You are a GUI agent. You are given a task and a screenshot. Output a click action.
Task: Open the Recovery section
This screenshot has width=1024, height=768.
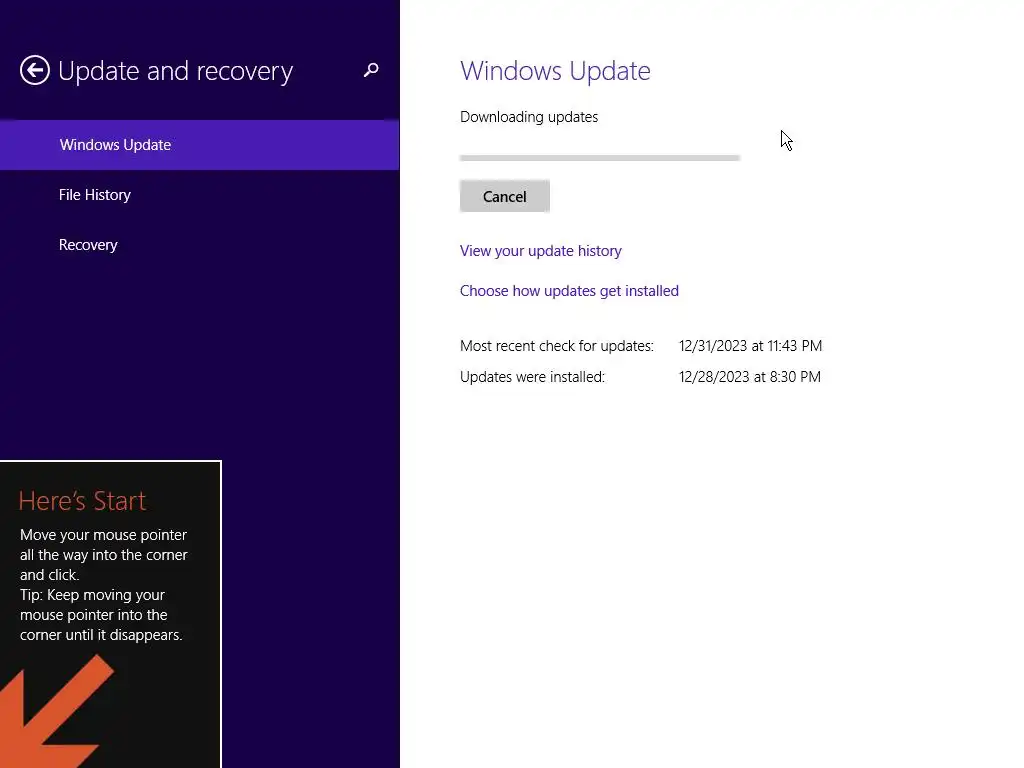click(x=88, y=245)
